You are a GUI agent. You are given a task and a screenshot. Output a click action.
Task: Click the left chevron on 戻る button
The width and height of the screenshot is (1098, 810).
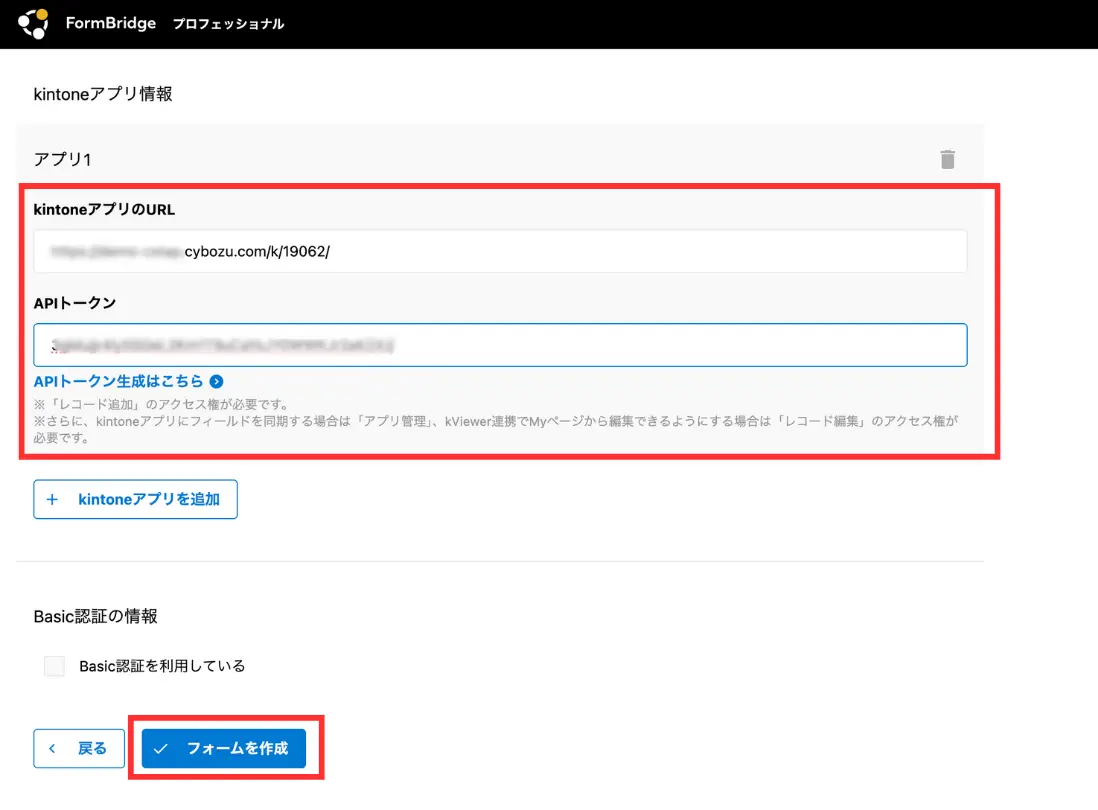(x=54, y=748)
